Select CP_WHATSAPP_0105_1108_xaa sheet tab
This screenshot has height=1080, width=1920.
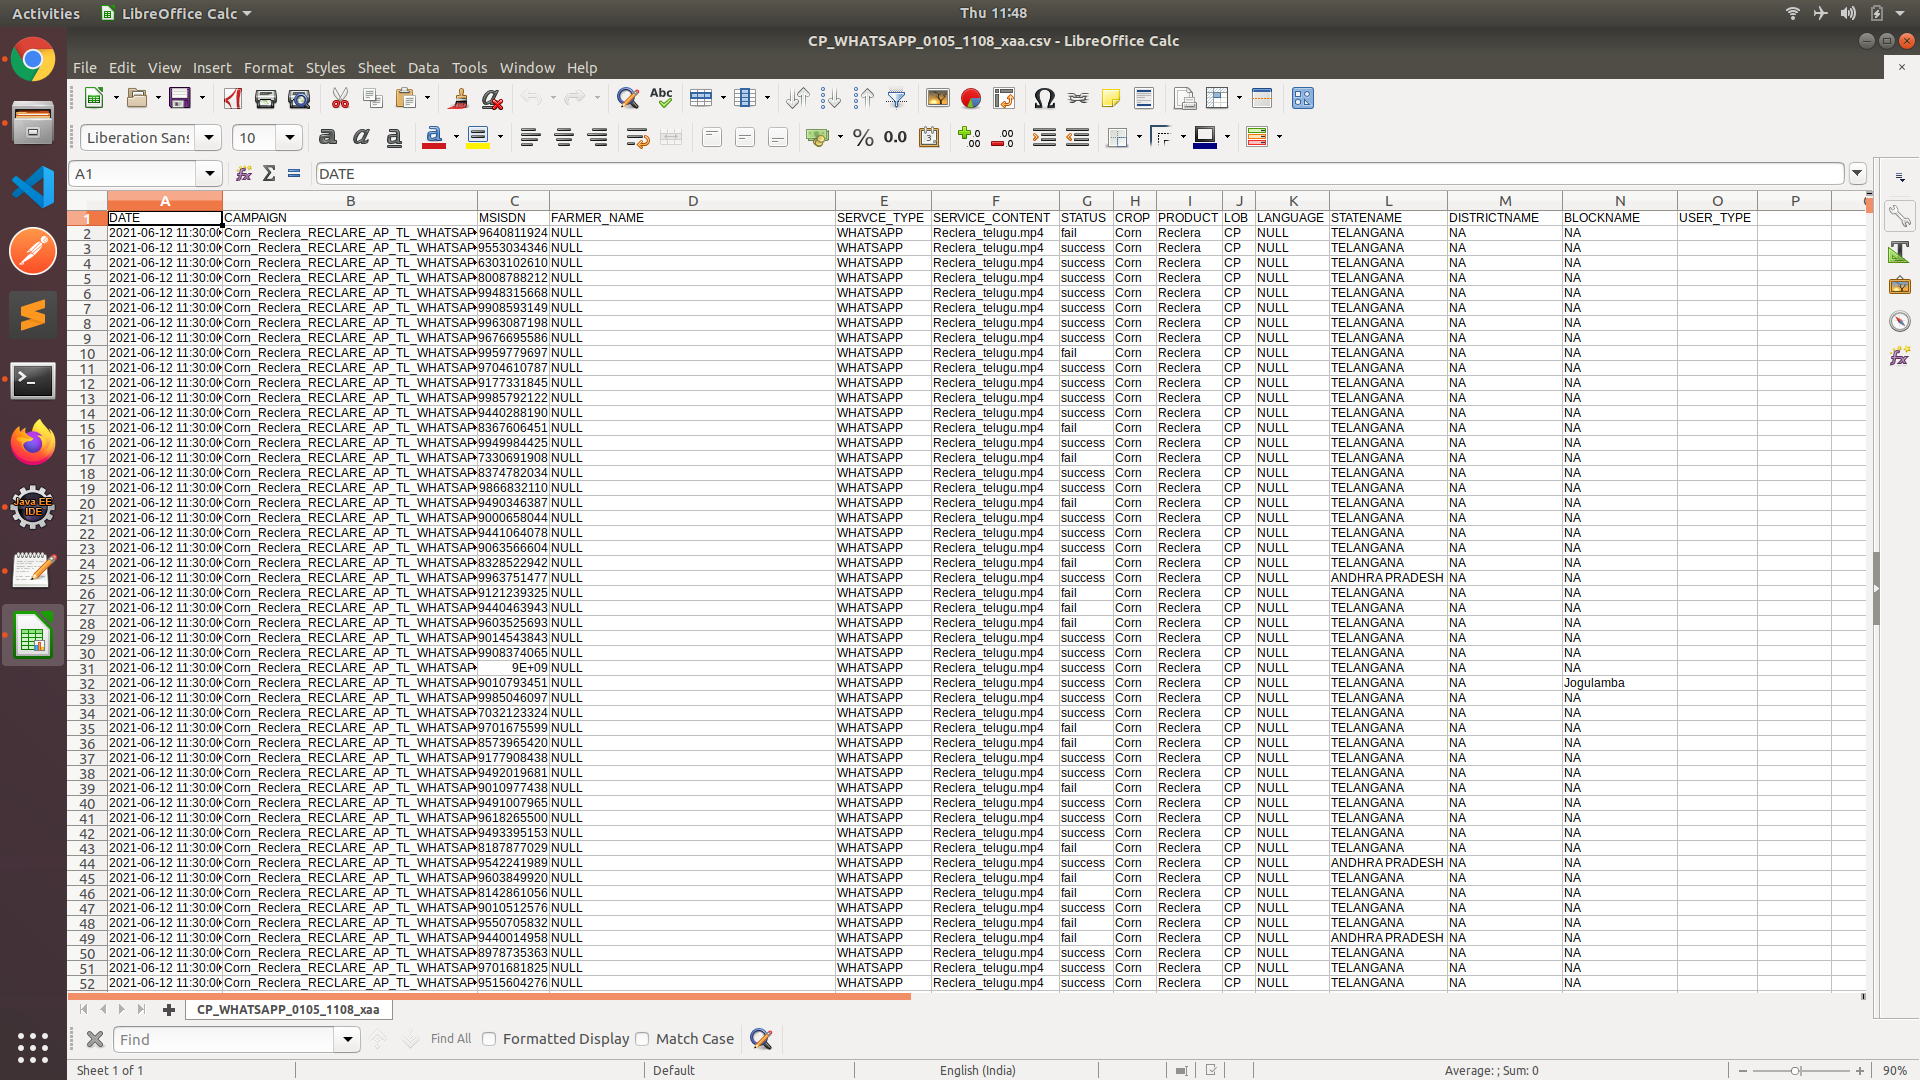click(288, 1010)
